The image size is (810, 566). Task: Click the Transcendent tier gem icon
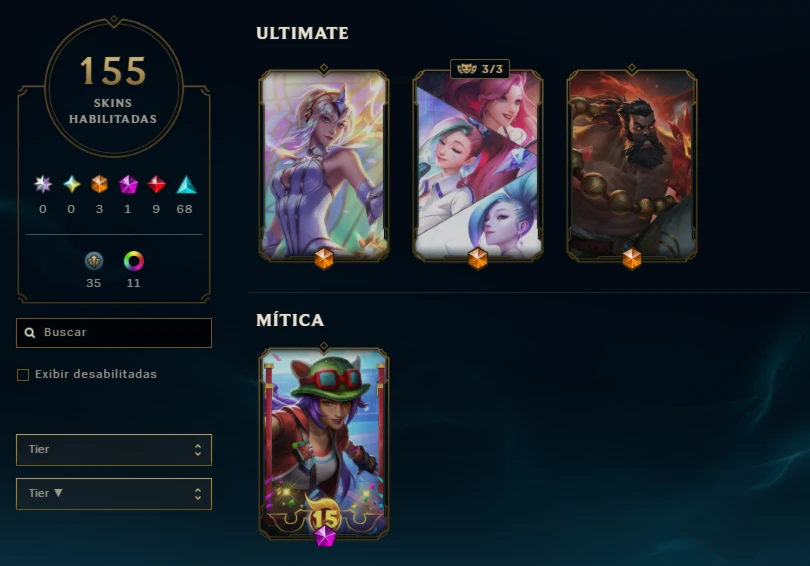click(x=43, y=184)
